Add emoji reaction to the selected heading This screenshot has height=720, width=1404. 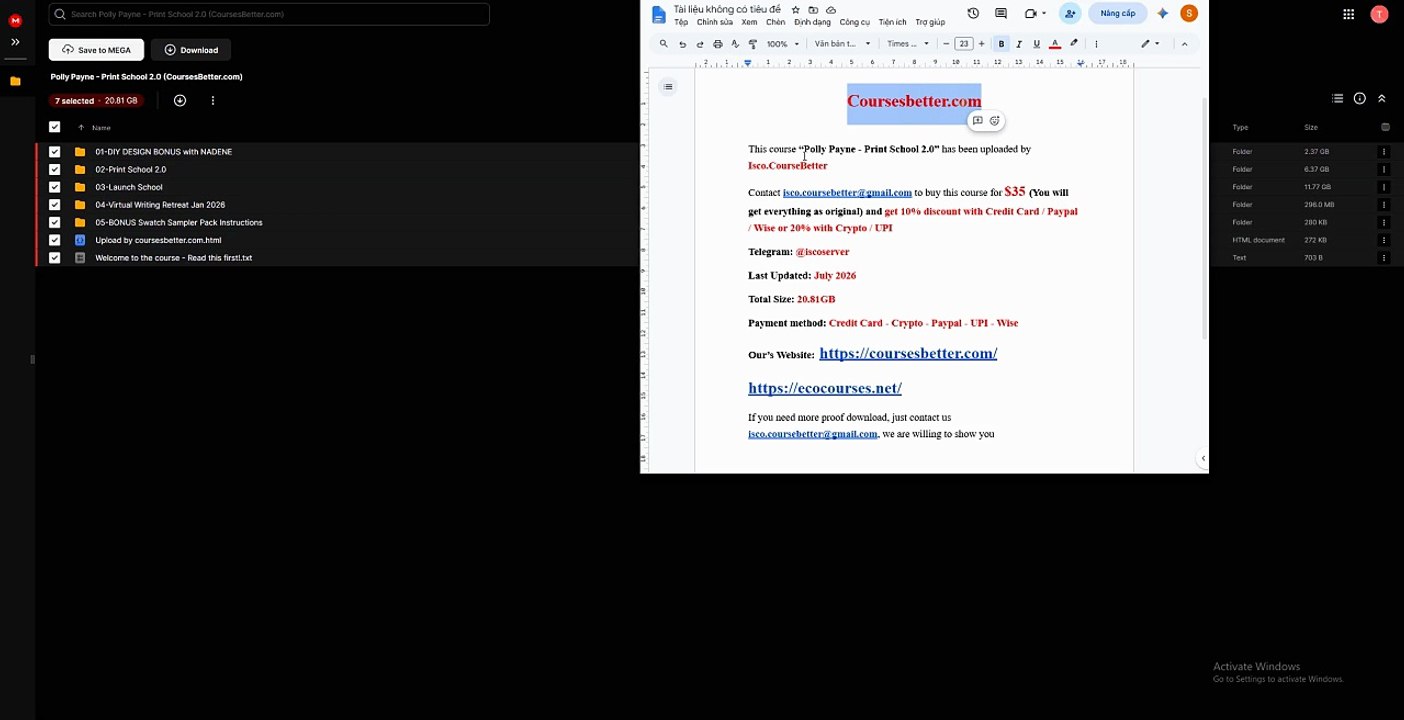coord(994,121)
